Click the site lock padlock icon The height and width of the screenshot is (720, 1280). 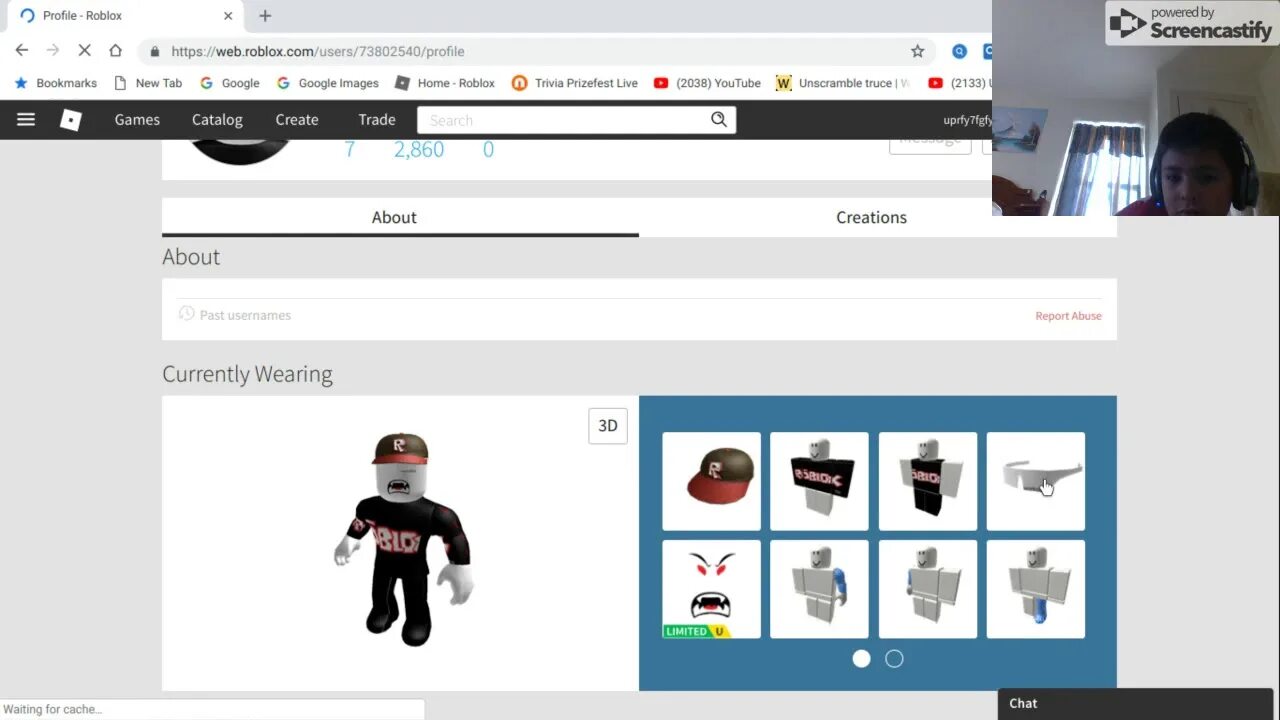(154, 51)
